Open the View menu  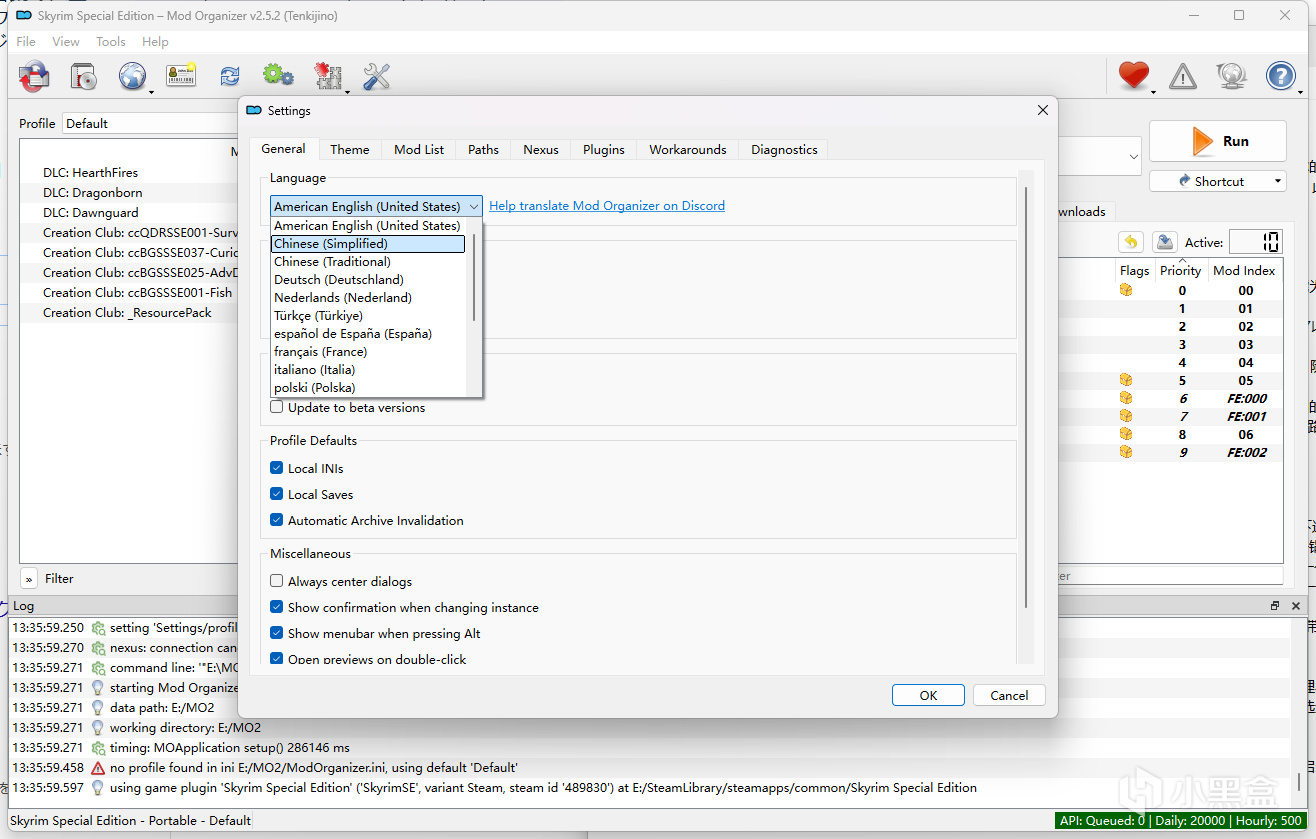66,41
